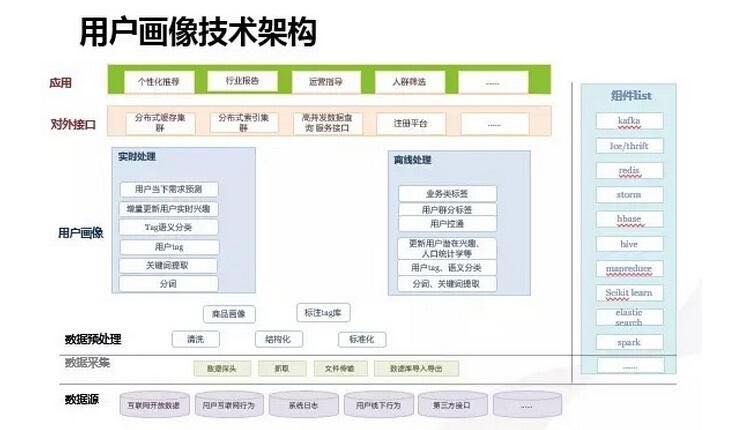
Task: Select the 人群筛选 box
Action: click(x=410, y=82)
